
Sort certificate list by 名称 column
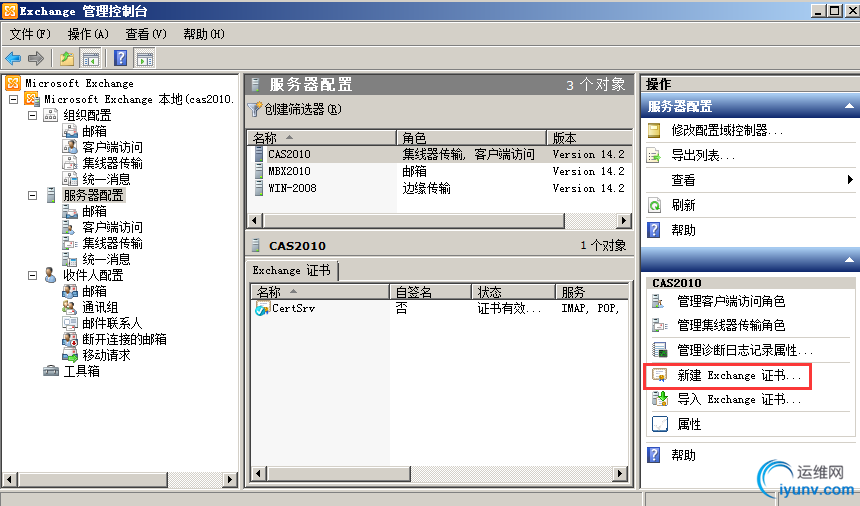pyautogui.click(x=320, y=292)
